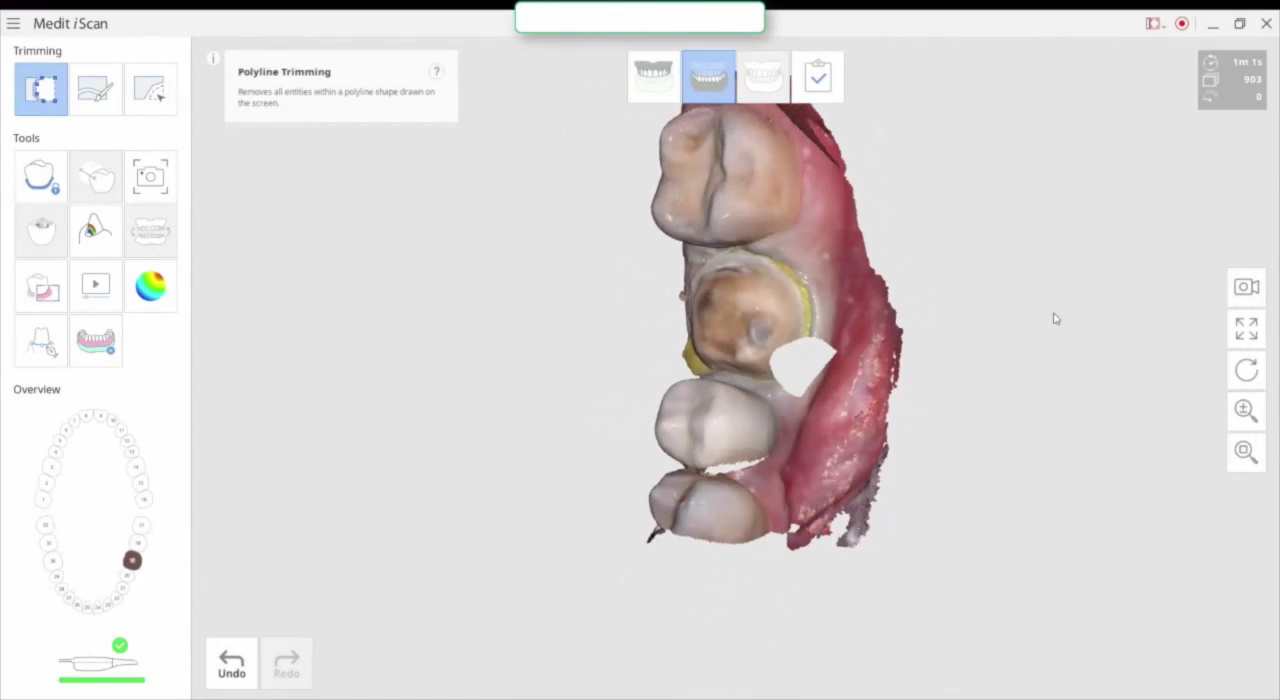Image resolution: width=1280 pixels, height=700 pixels.
Task: Open the undercut analysis rainbow tooth tool
Action: [96, 231]
